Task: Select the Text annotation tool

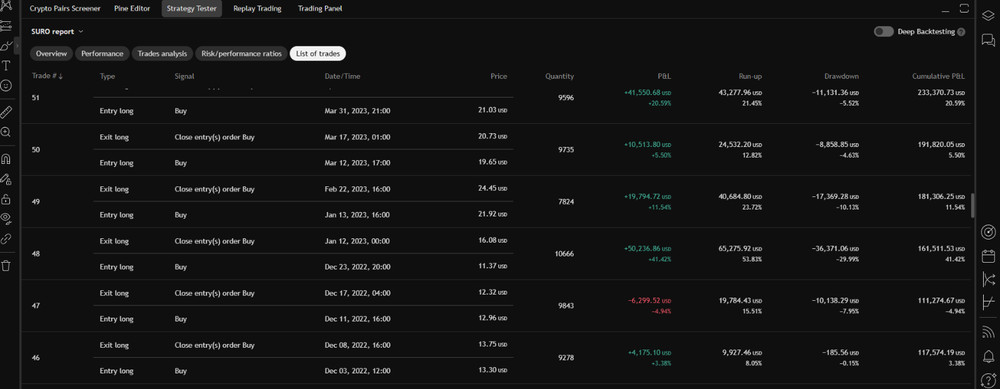Action: pos(6,66)
